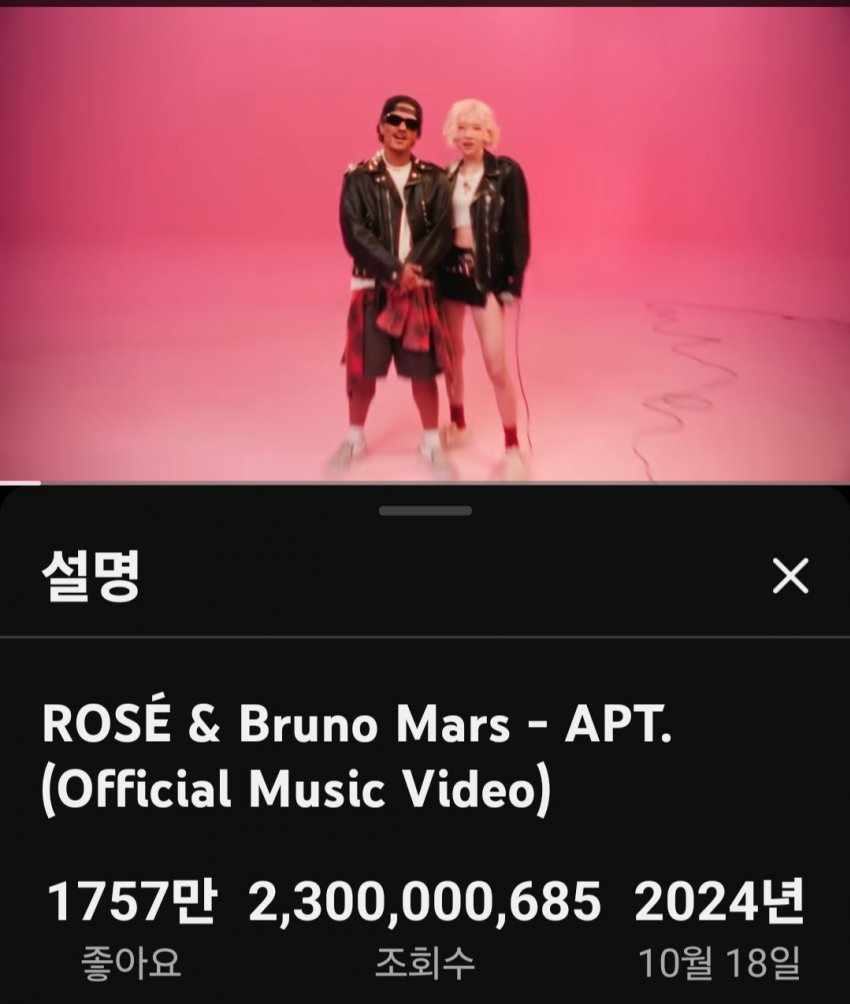Close the 설명 description panel
This screenshot has height=1004, width=850.
(x=790, y=576)
